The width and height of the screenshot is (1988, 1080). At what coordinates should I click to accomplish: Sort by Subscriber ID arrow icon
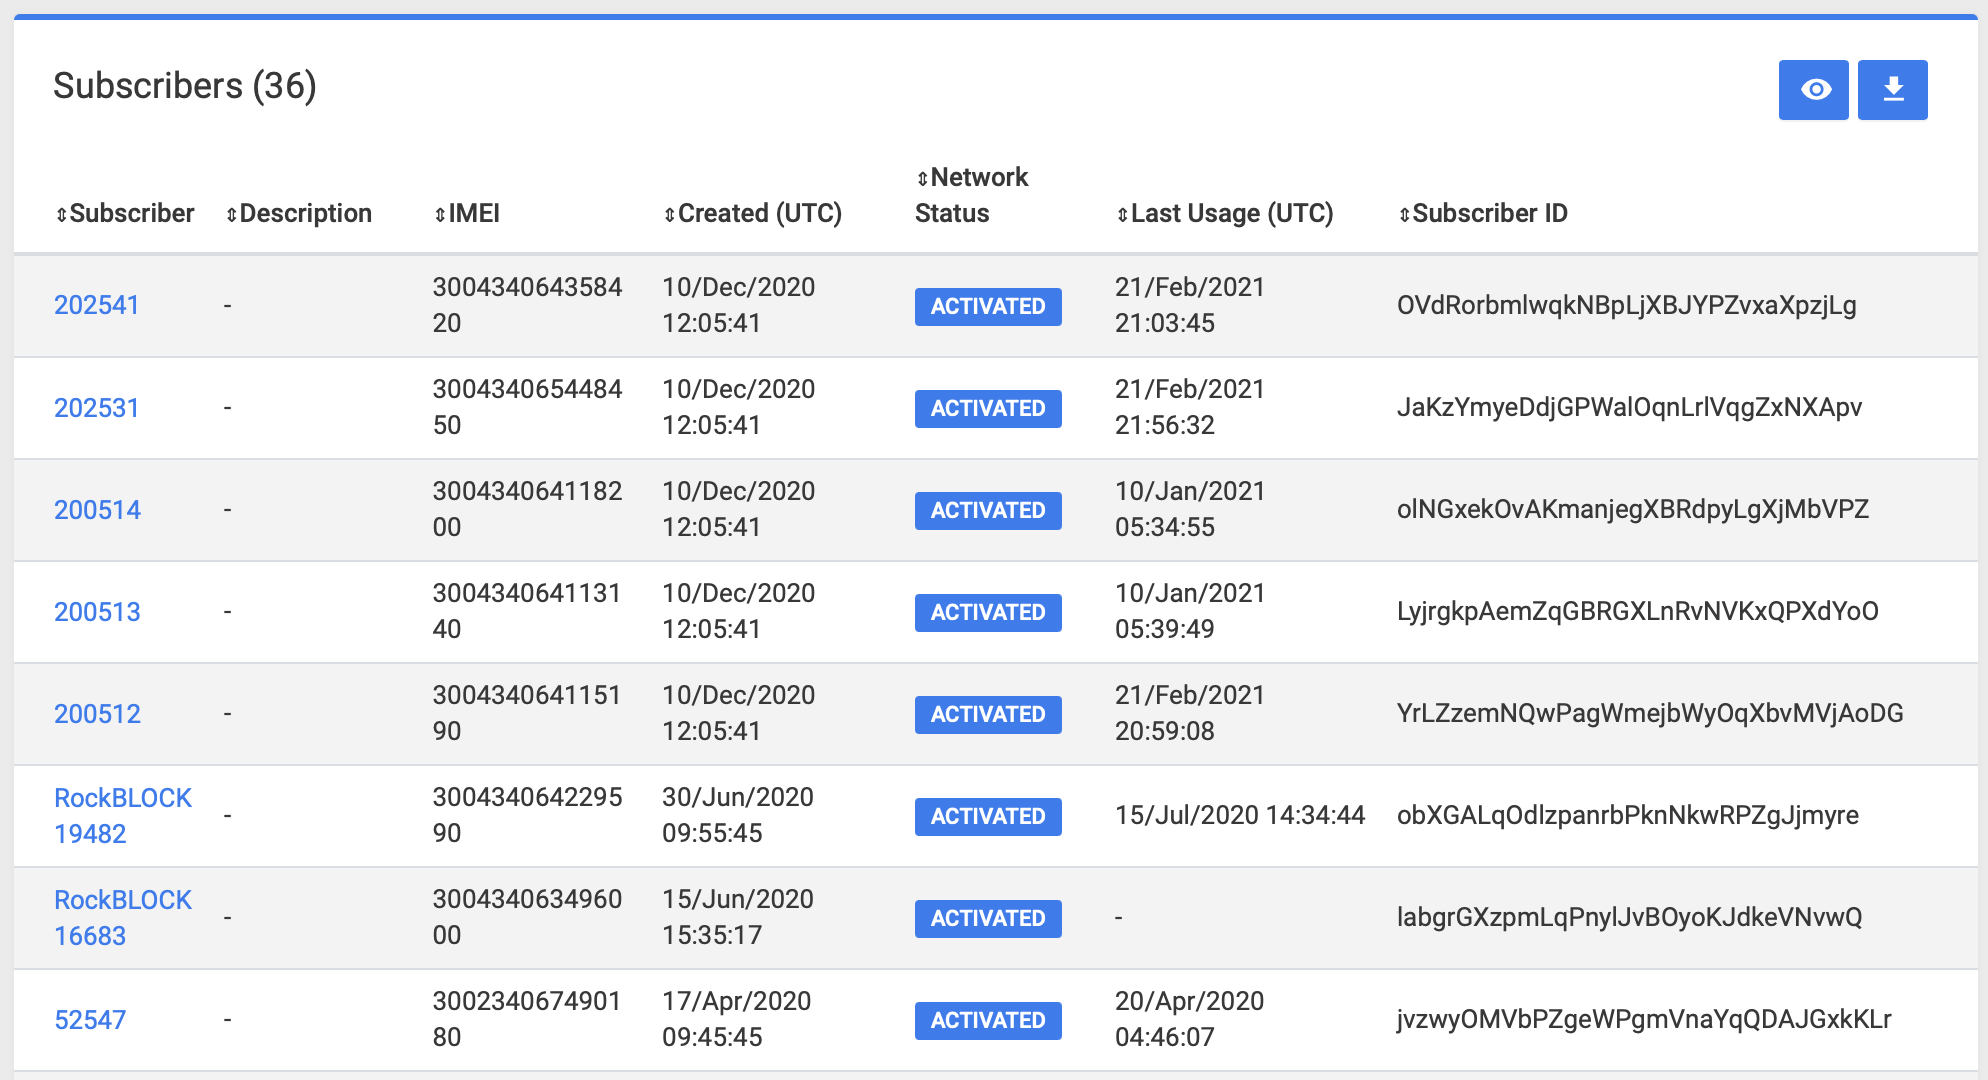click(x=1404, y=215)
